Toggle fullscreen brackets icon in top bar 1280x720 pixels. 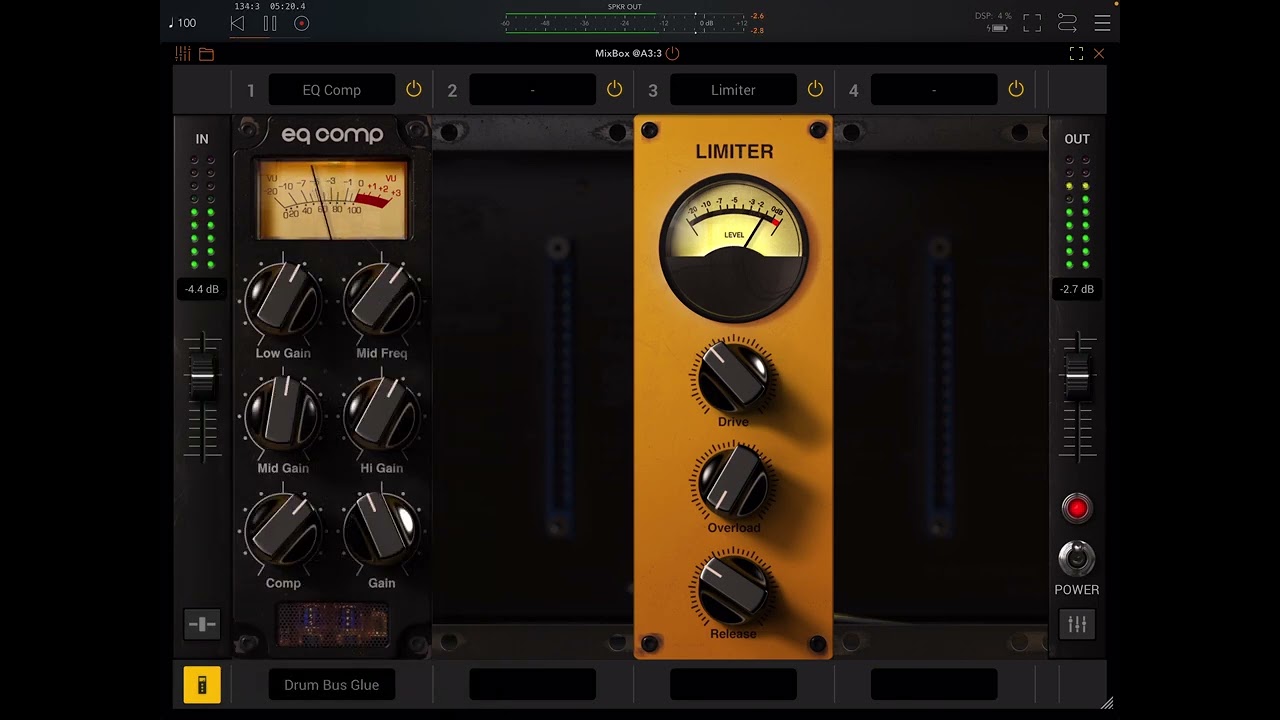pyautogui.click(x=1032, y=23)
